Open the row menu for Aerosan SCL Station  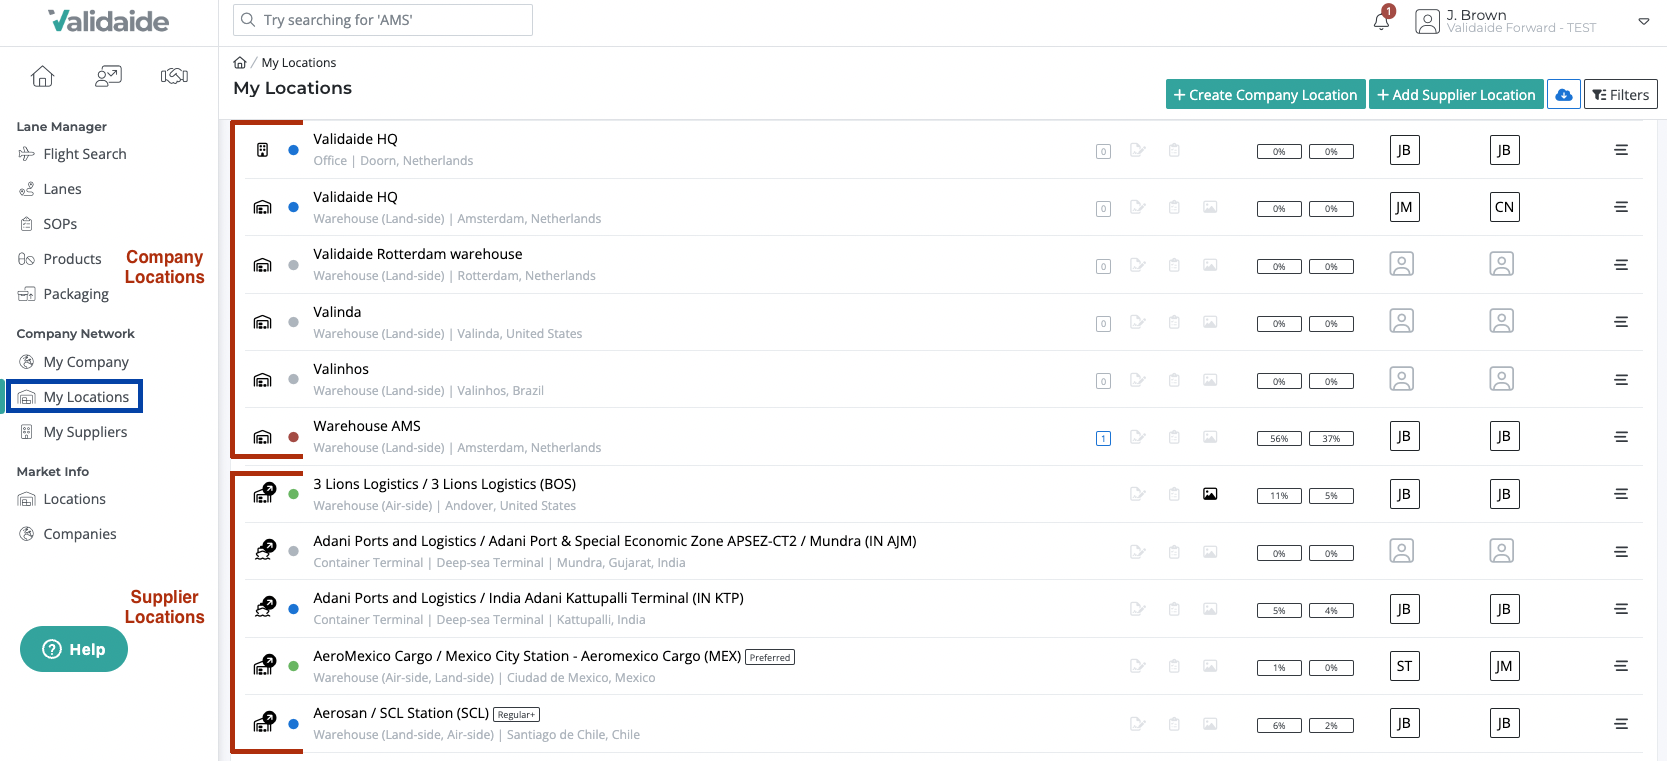pos(1621,724)
